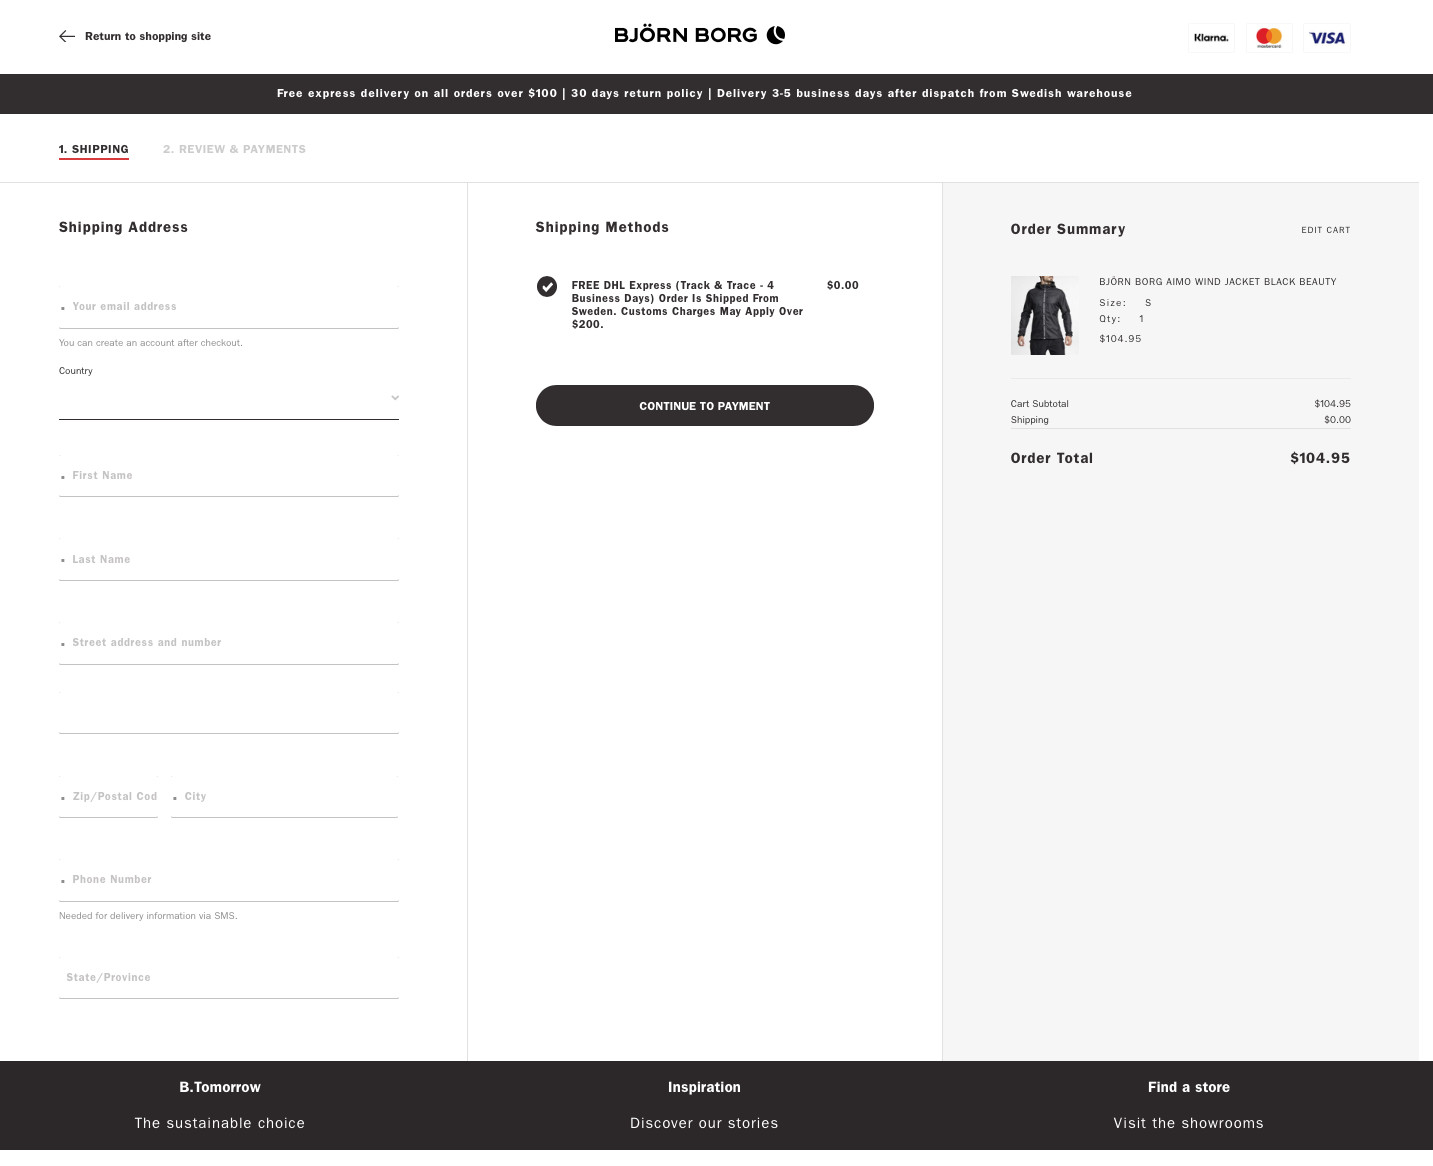This screenshot has width=1433, height=1166.
Task: Focus the City field
Action: (285, 797)
